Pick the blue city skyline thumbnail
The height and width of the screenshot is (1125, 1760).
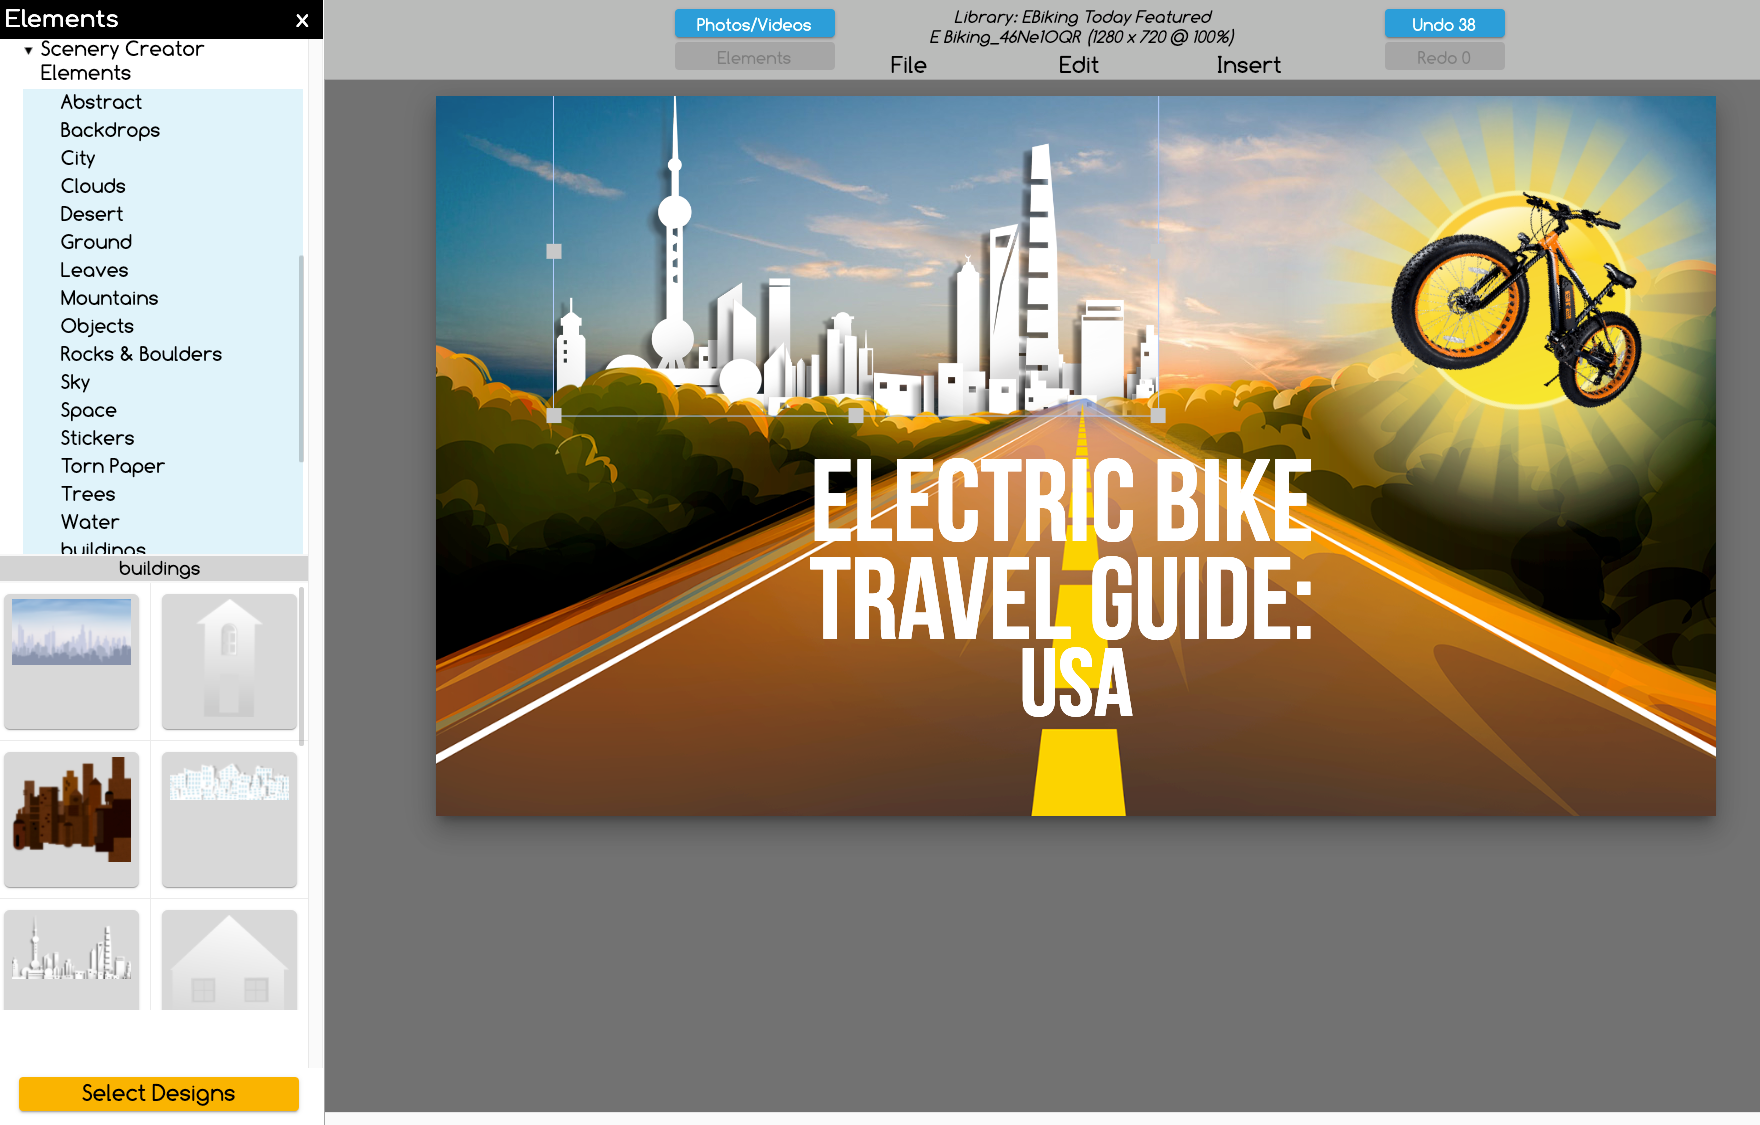71,661
